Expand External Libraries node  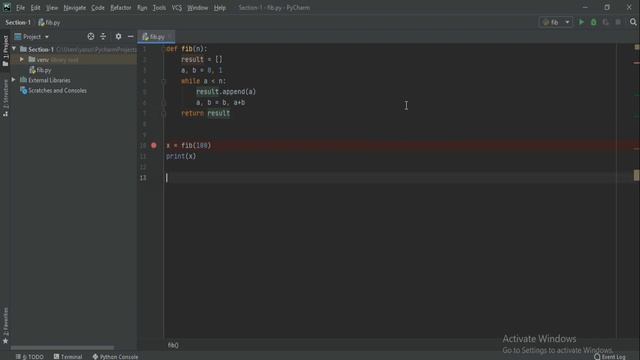pyautogui.click(x=14, y=80)
